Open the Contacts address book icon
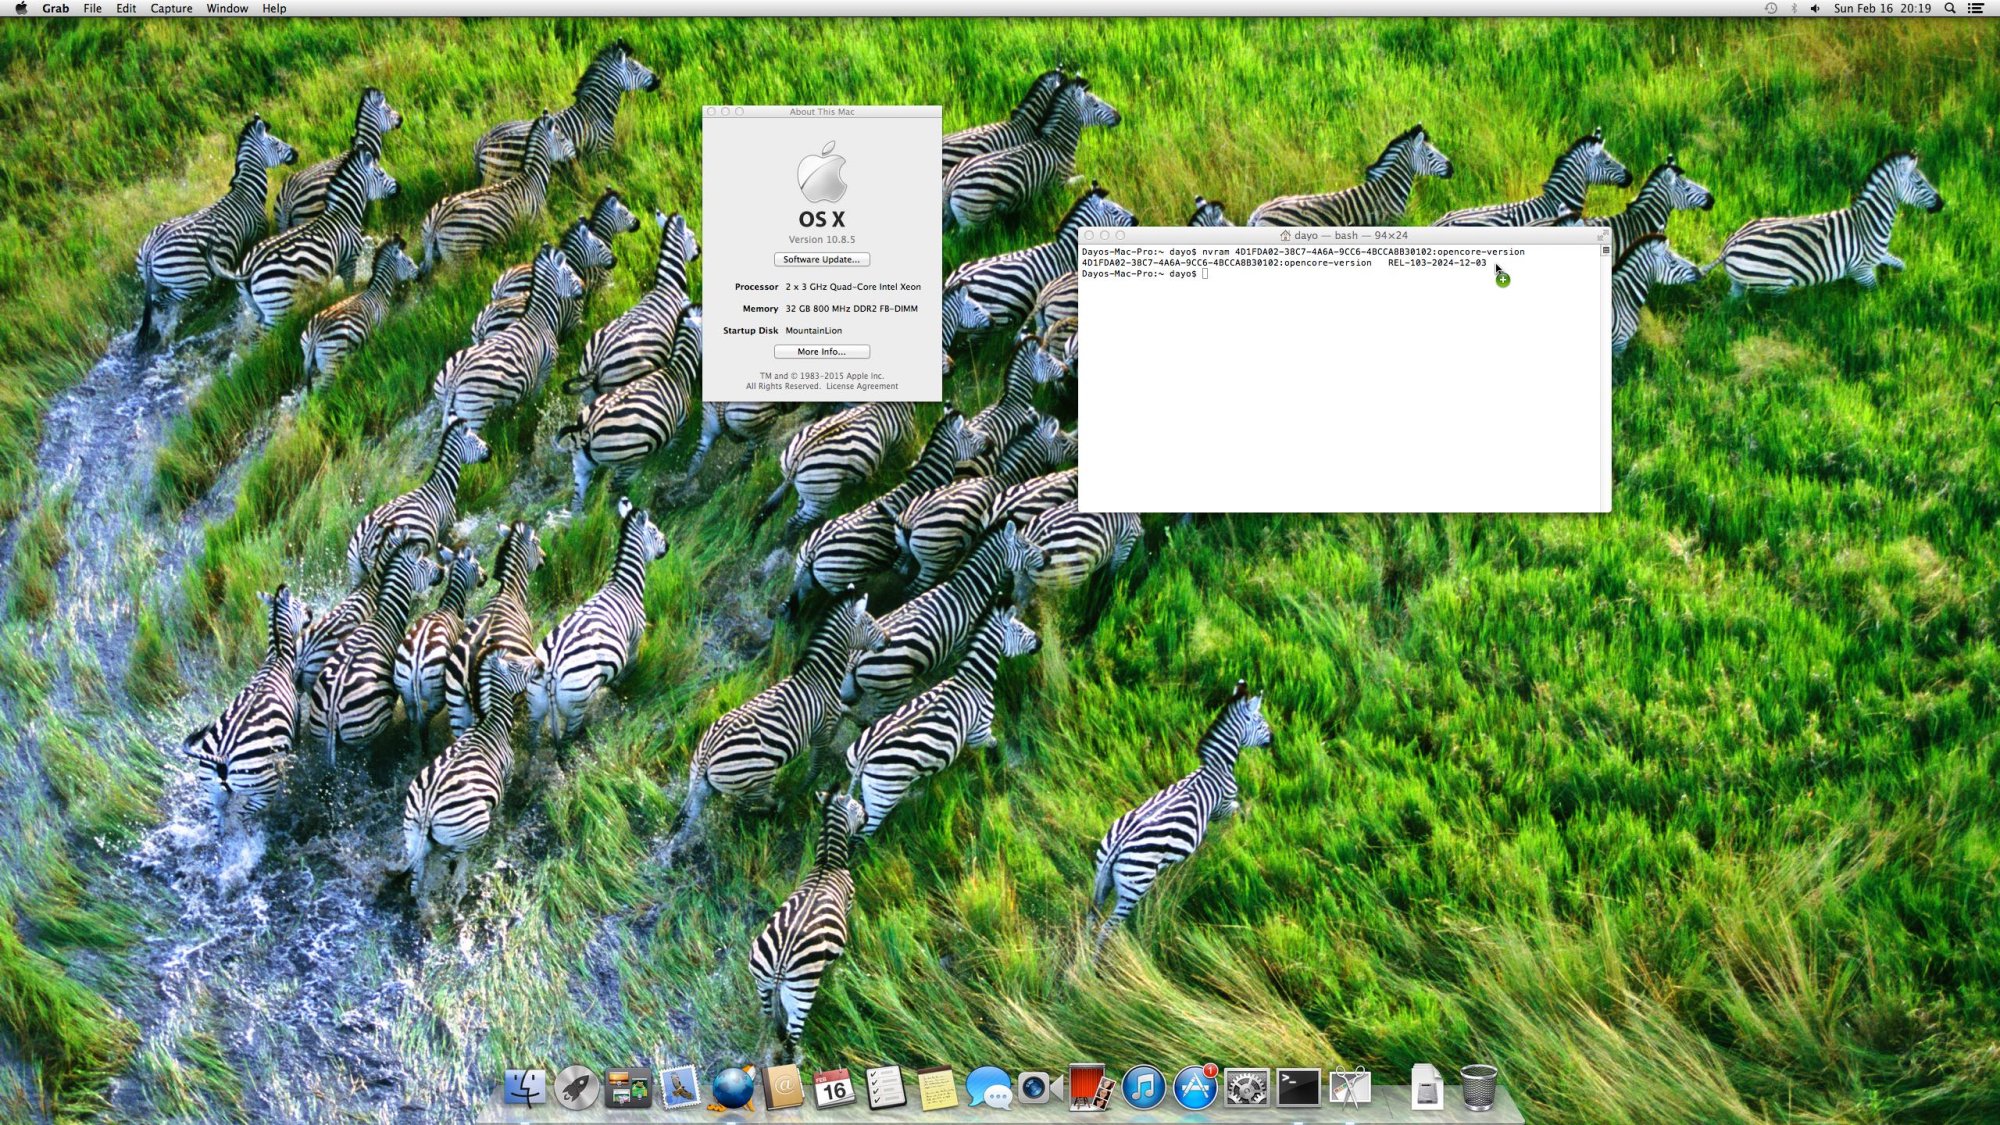 784,1088
